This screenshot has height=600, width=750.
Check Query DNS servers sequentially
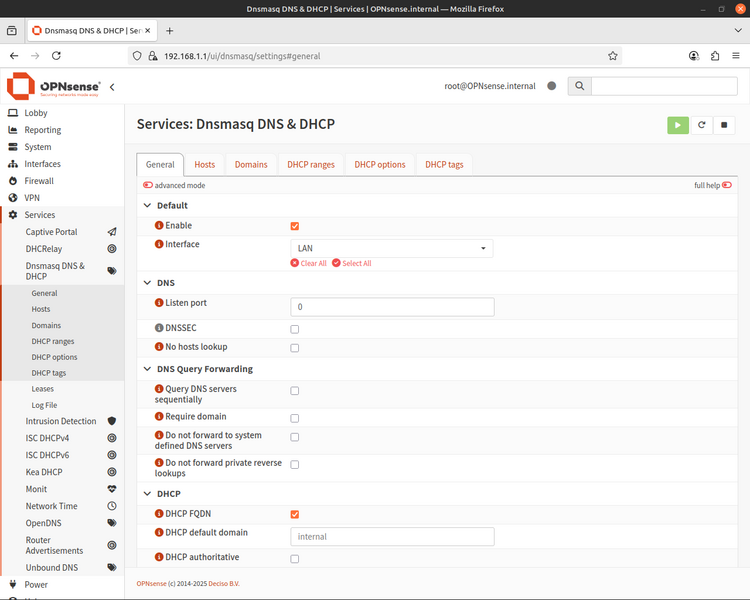click(x=295, y=391)
